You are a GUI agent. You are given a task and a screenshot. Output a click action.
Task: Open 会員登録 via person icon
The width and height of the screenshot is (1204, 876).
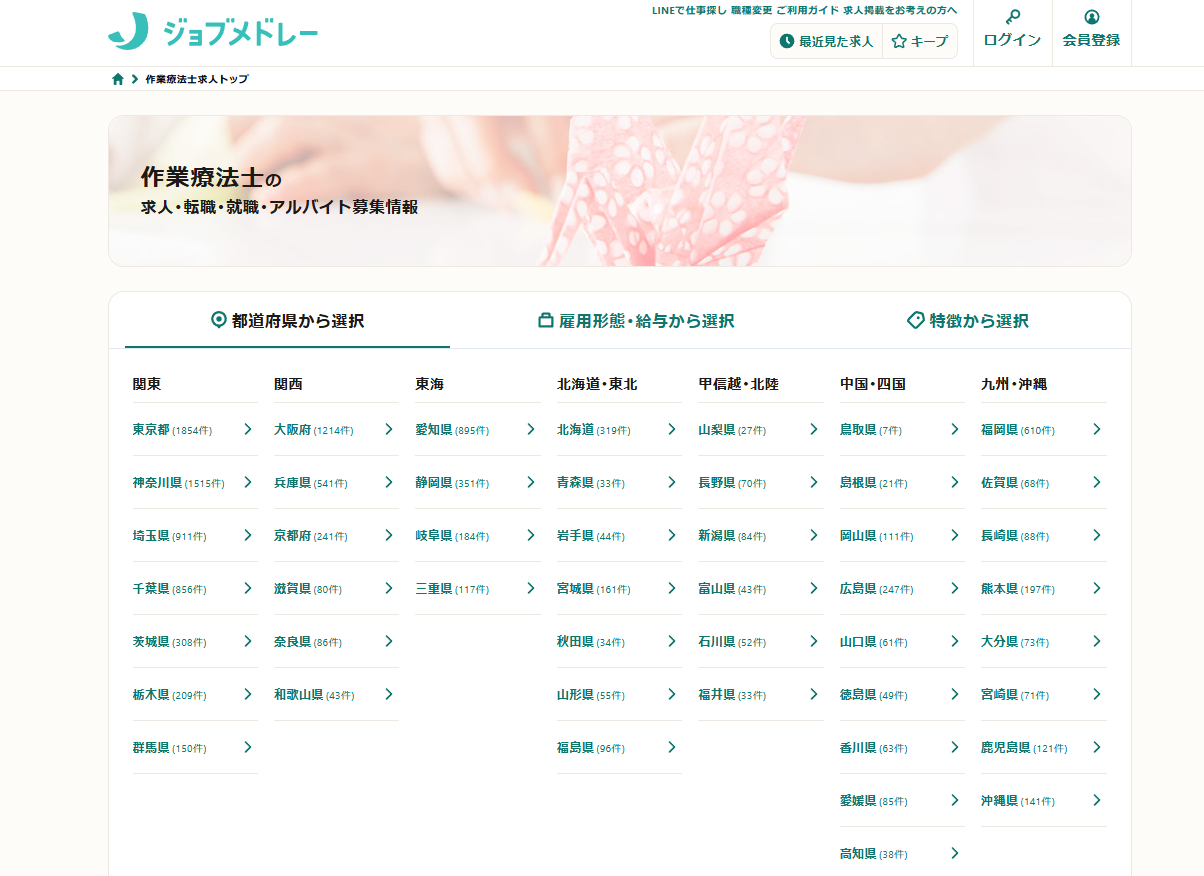coord(1091,32)
